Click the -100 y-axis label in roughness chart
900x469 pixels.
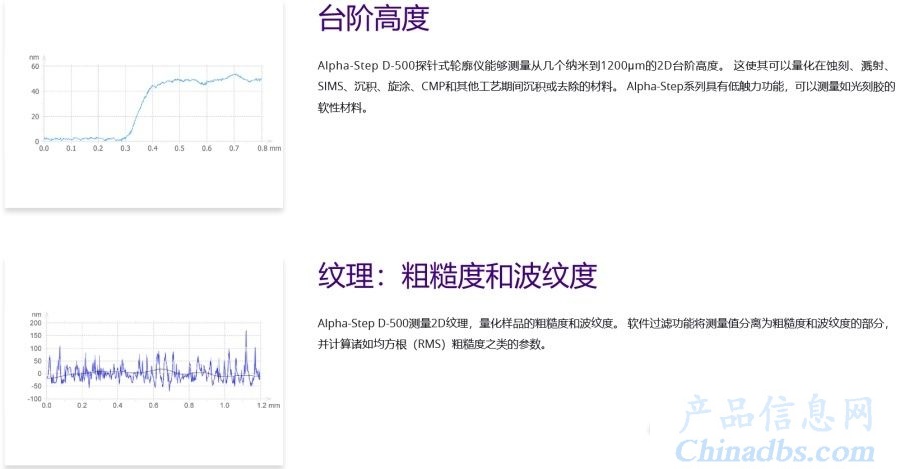coord(34,398)
